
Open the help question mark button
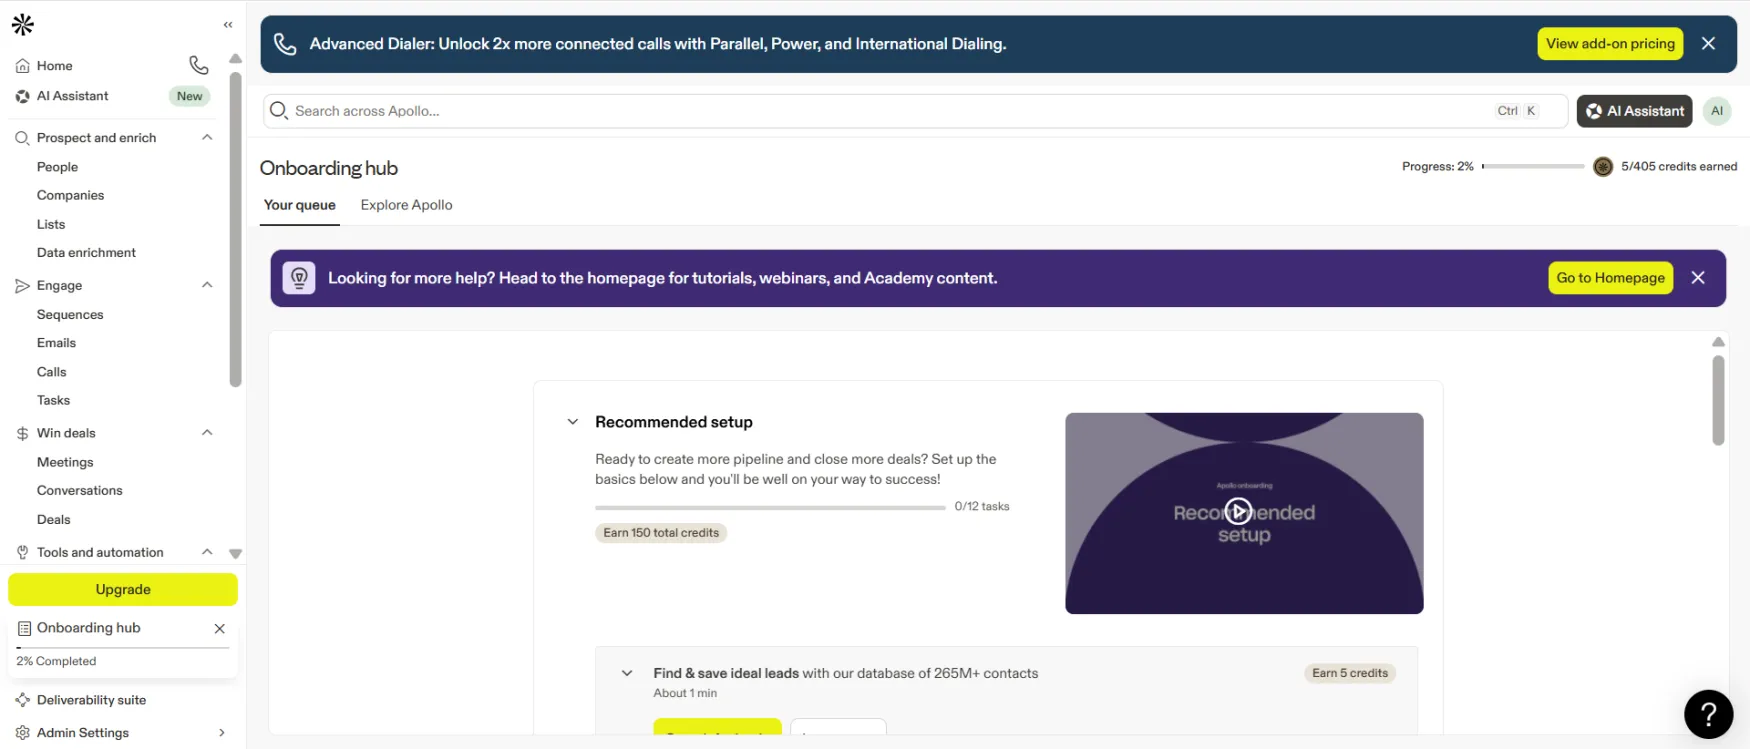[x=1708, y=714]
